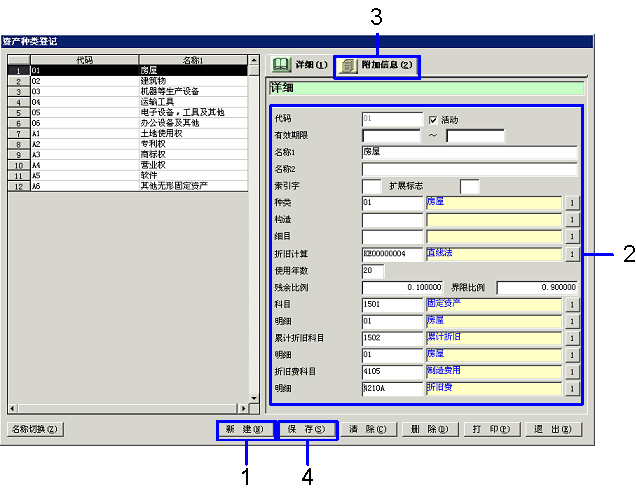Click the 有效期限 end date field
This screenshot has height=492, width=636.
click(x=475, y=135)
